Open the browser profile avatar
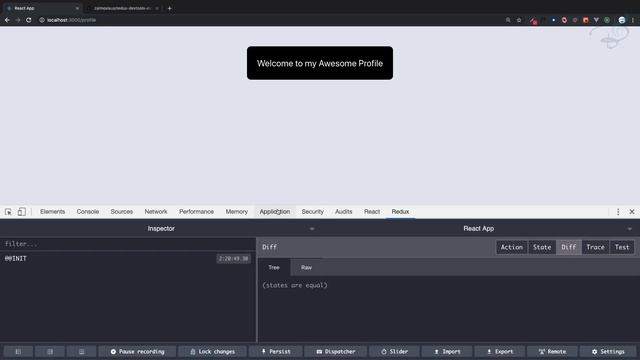 pos(622,20)
